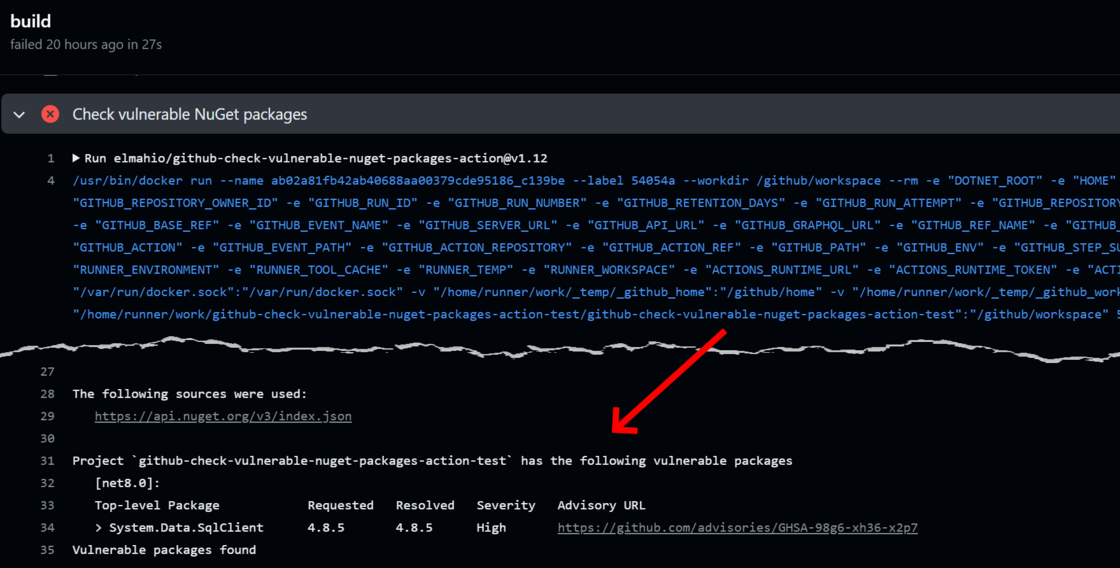Click 'The following sources were used:' line

tap(189, 394)
